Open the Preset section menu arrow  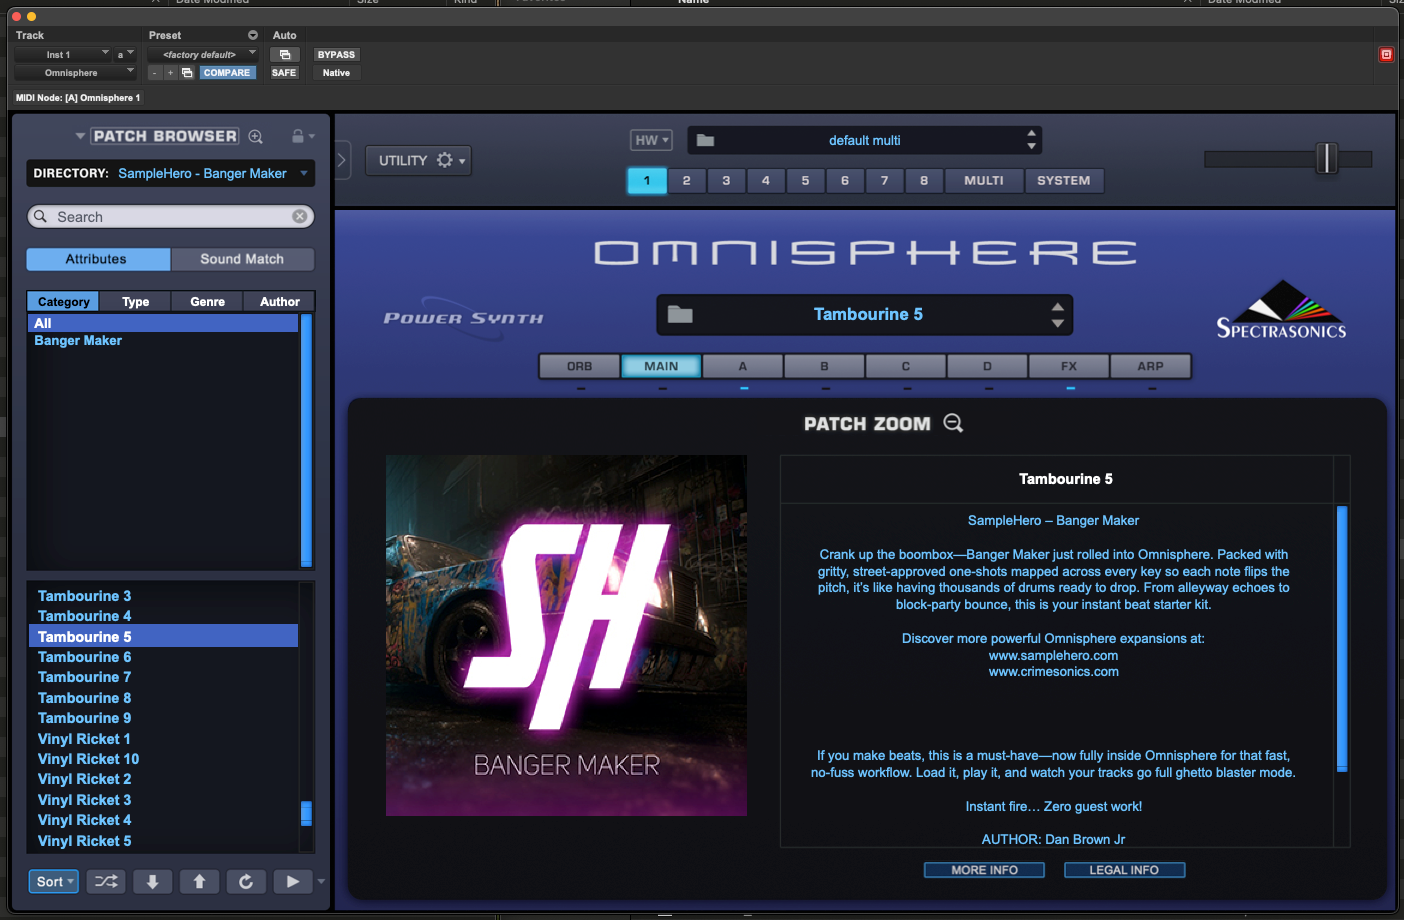tap(253, 35)
